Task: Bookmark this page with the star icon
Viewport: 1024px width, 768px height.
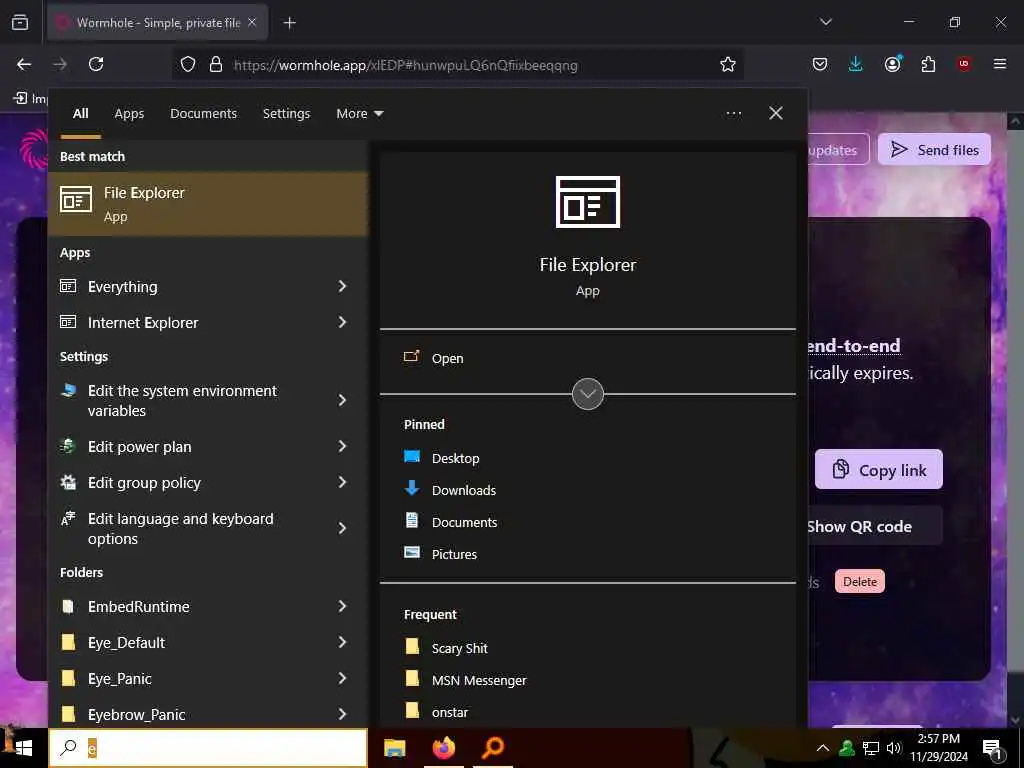Action: (728, 65)
